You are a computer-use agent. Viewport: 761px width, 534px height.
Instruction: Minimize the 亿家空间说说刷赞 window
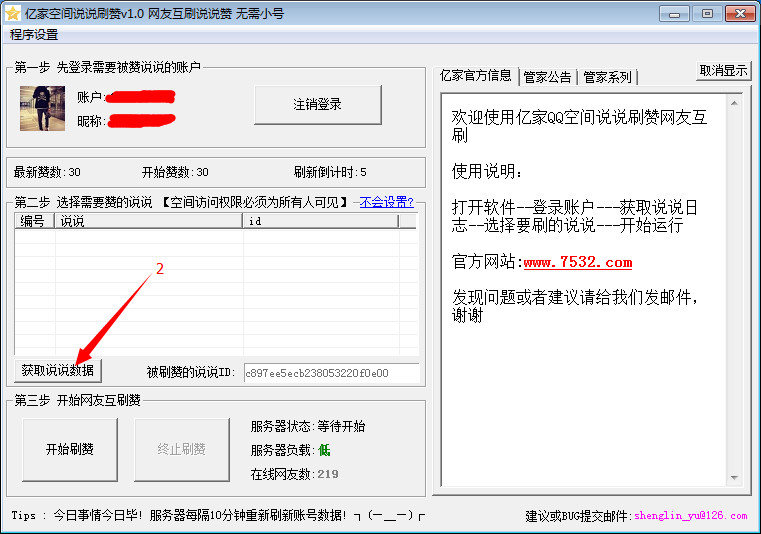[674, 14]
